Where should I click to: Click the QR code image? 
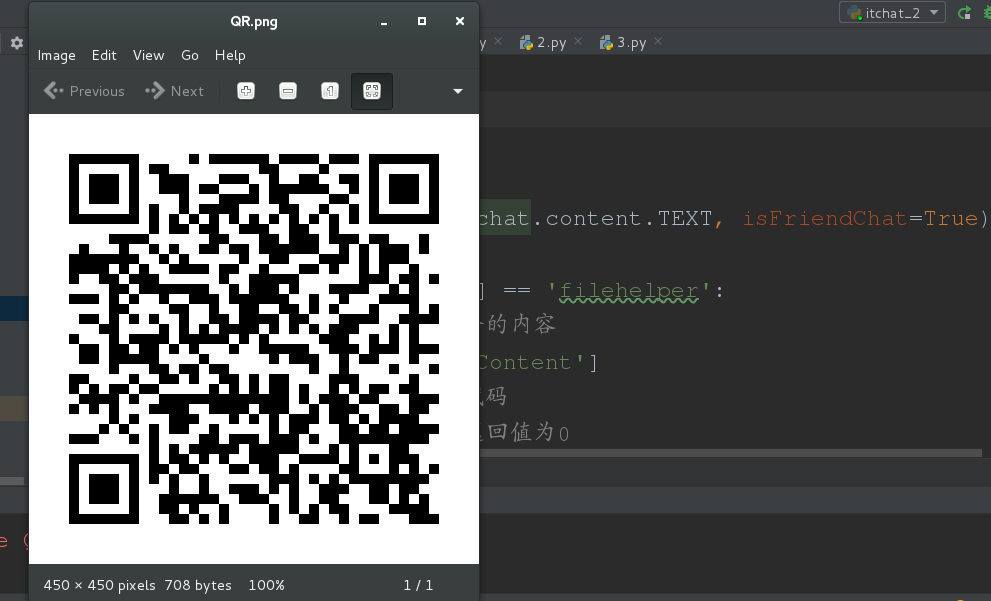[x=253, y=338]
